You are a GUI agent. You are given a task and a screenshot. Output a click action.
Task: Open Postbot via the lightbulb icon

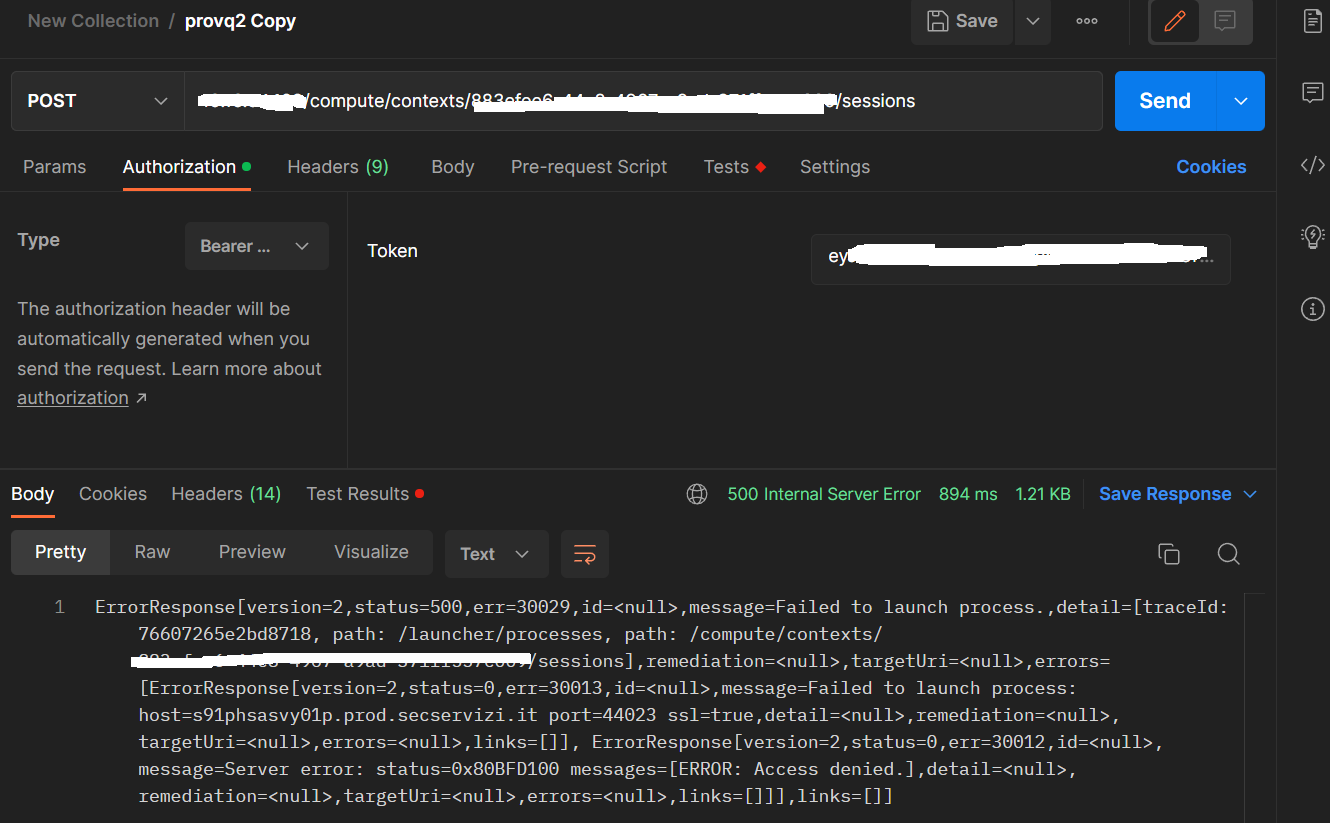1312,237
